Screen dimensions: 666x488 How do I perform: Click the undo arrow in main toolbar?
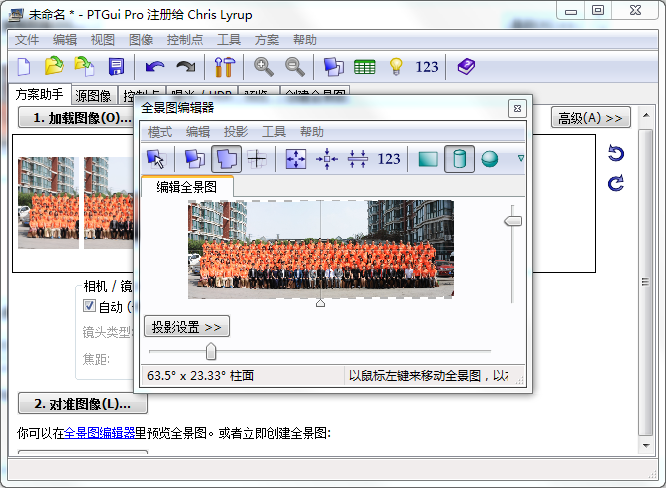click(154, 67)
